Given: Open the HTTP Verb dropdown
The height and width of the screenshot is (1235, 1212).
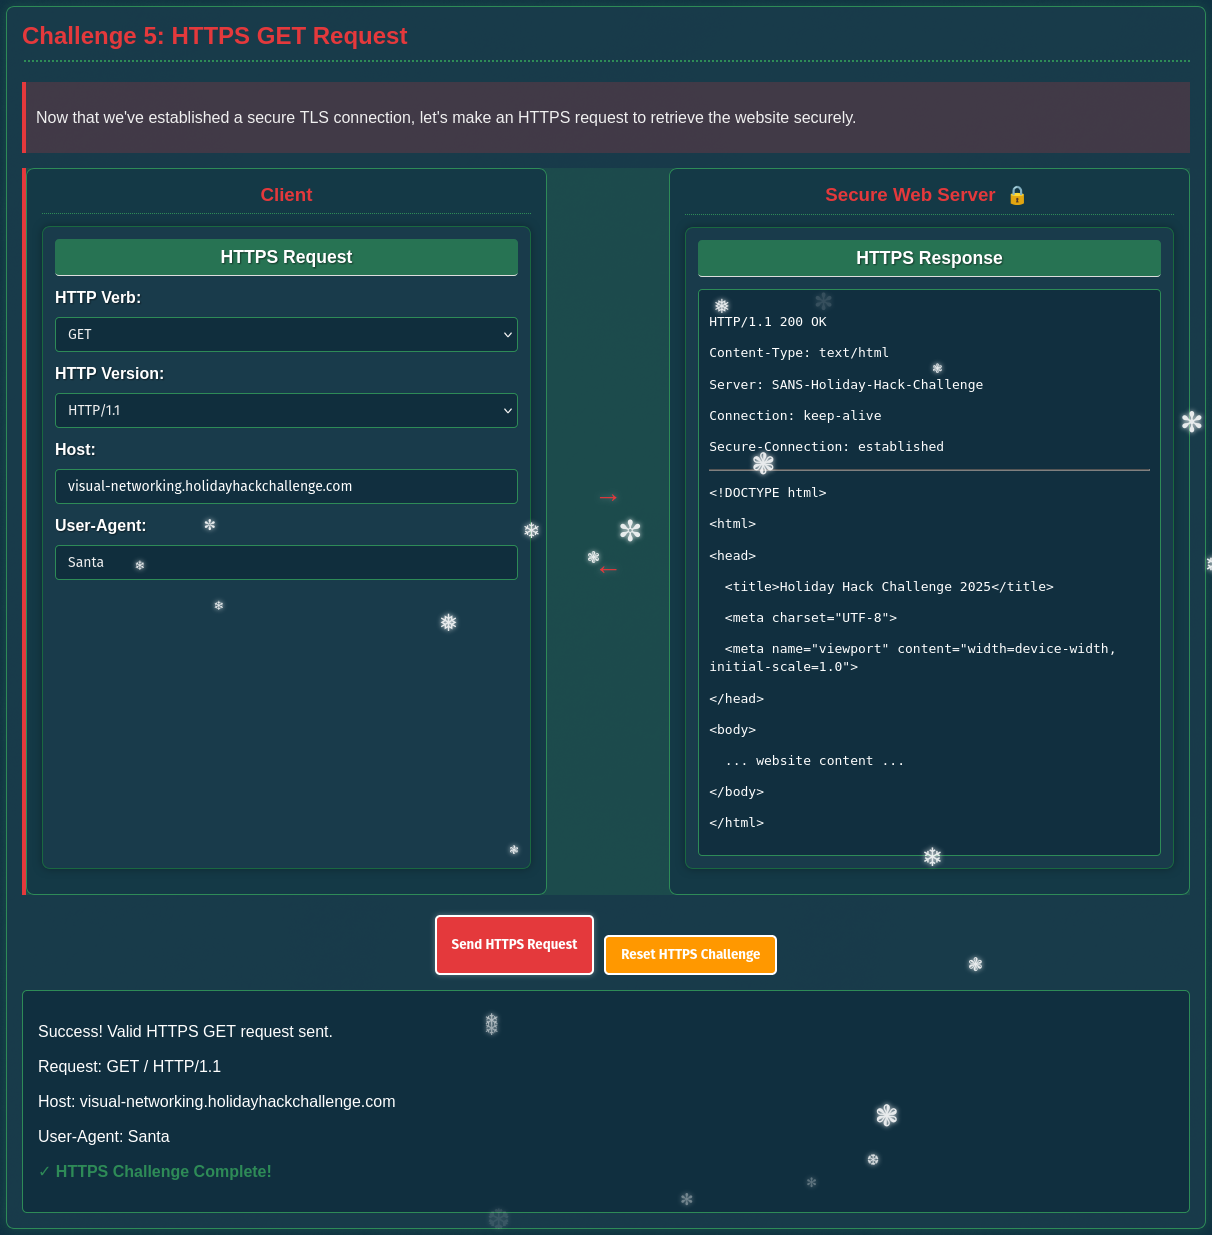Looking at the screenshot, I should (x=286, y=334).
